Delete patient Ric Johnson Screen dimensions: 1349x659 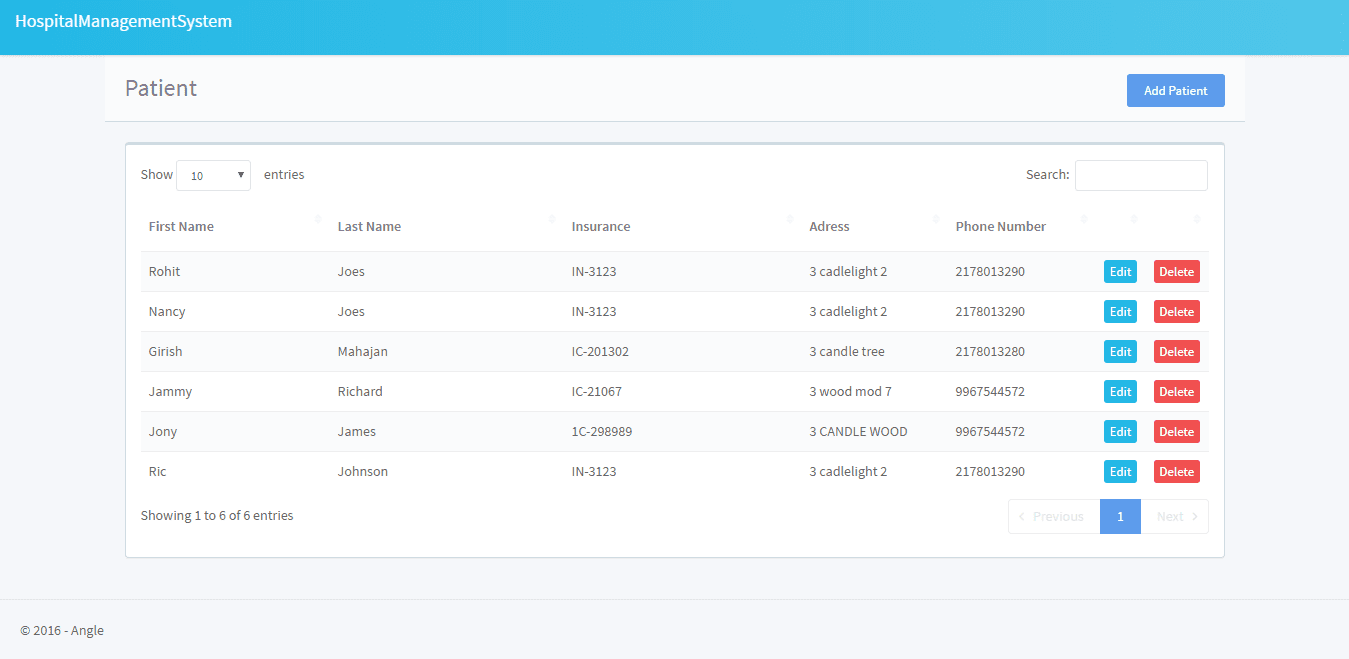[1176, 472]
